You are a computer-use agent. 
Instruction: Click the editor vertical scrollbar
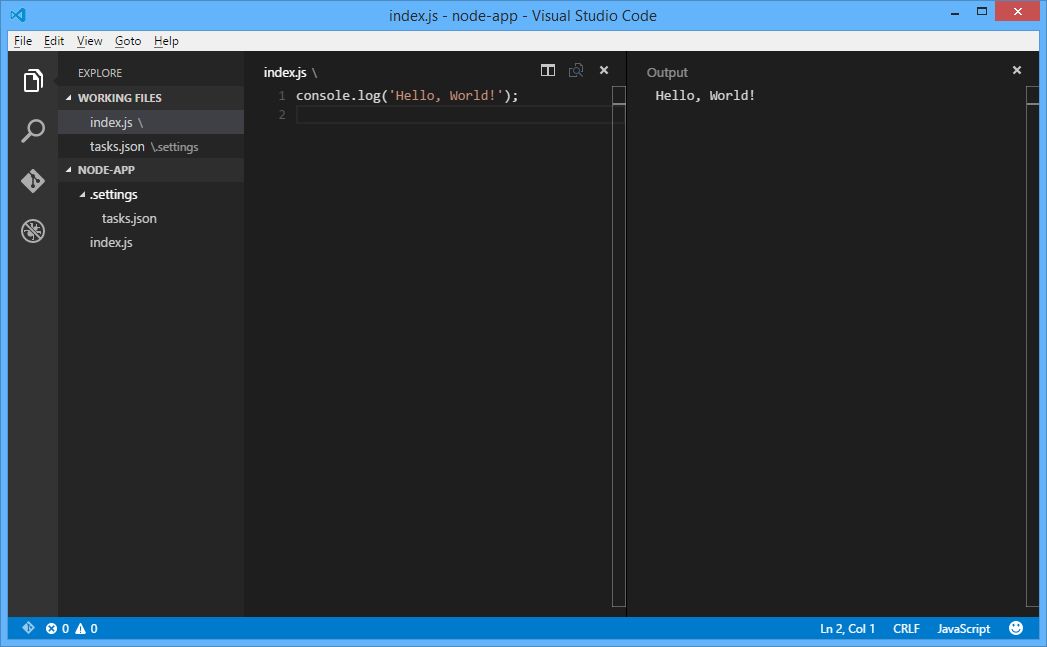pyautogui.click(x=619, y=347)
